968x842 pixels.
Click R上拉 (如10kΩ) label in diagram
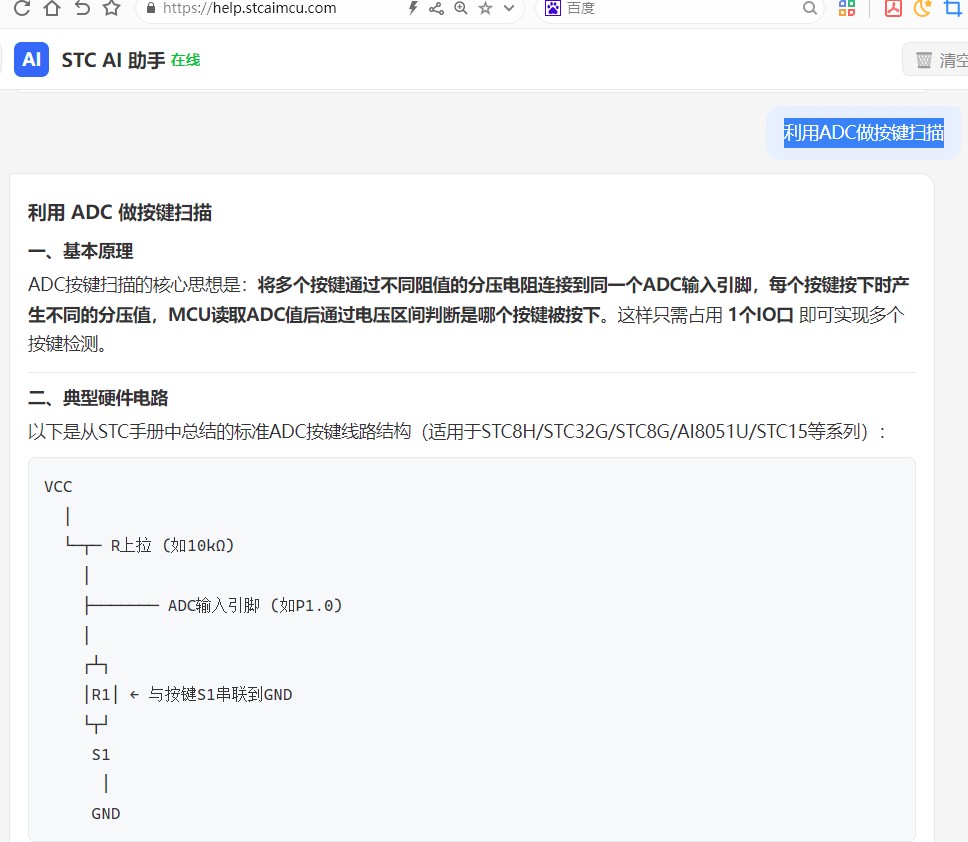click(172, 546)
